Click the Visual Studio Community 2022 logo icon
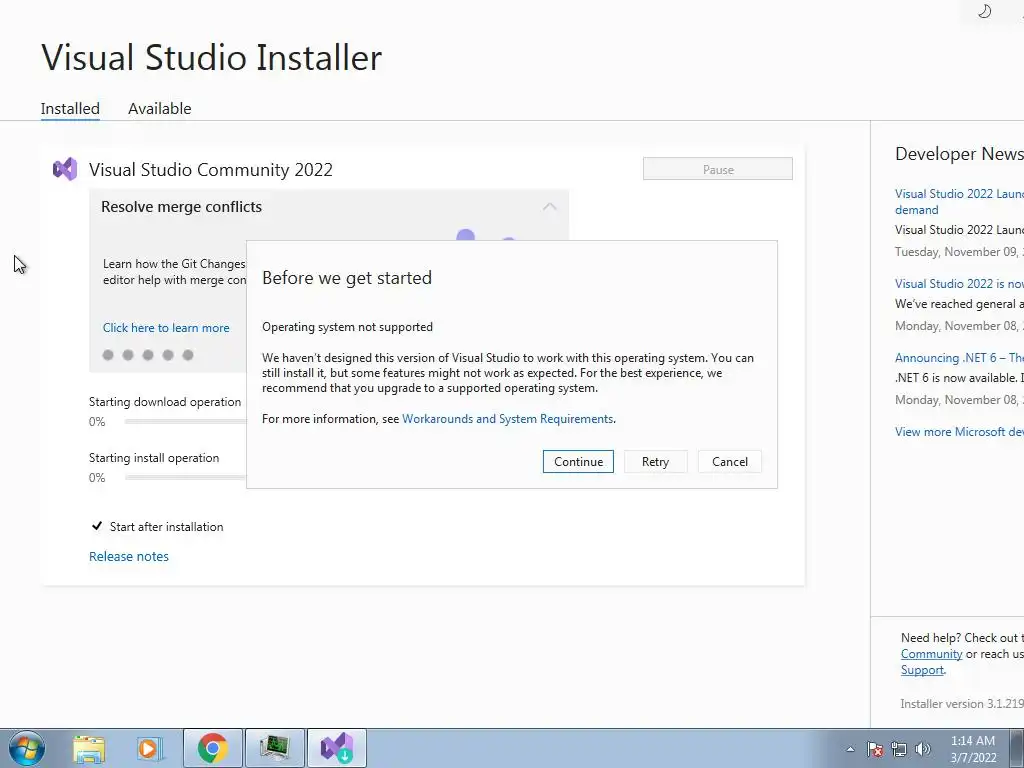This screenshot has height=768, width=1024. coord(65,170)
